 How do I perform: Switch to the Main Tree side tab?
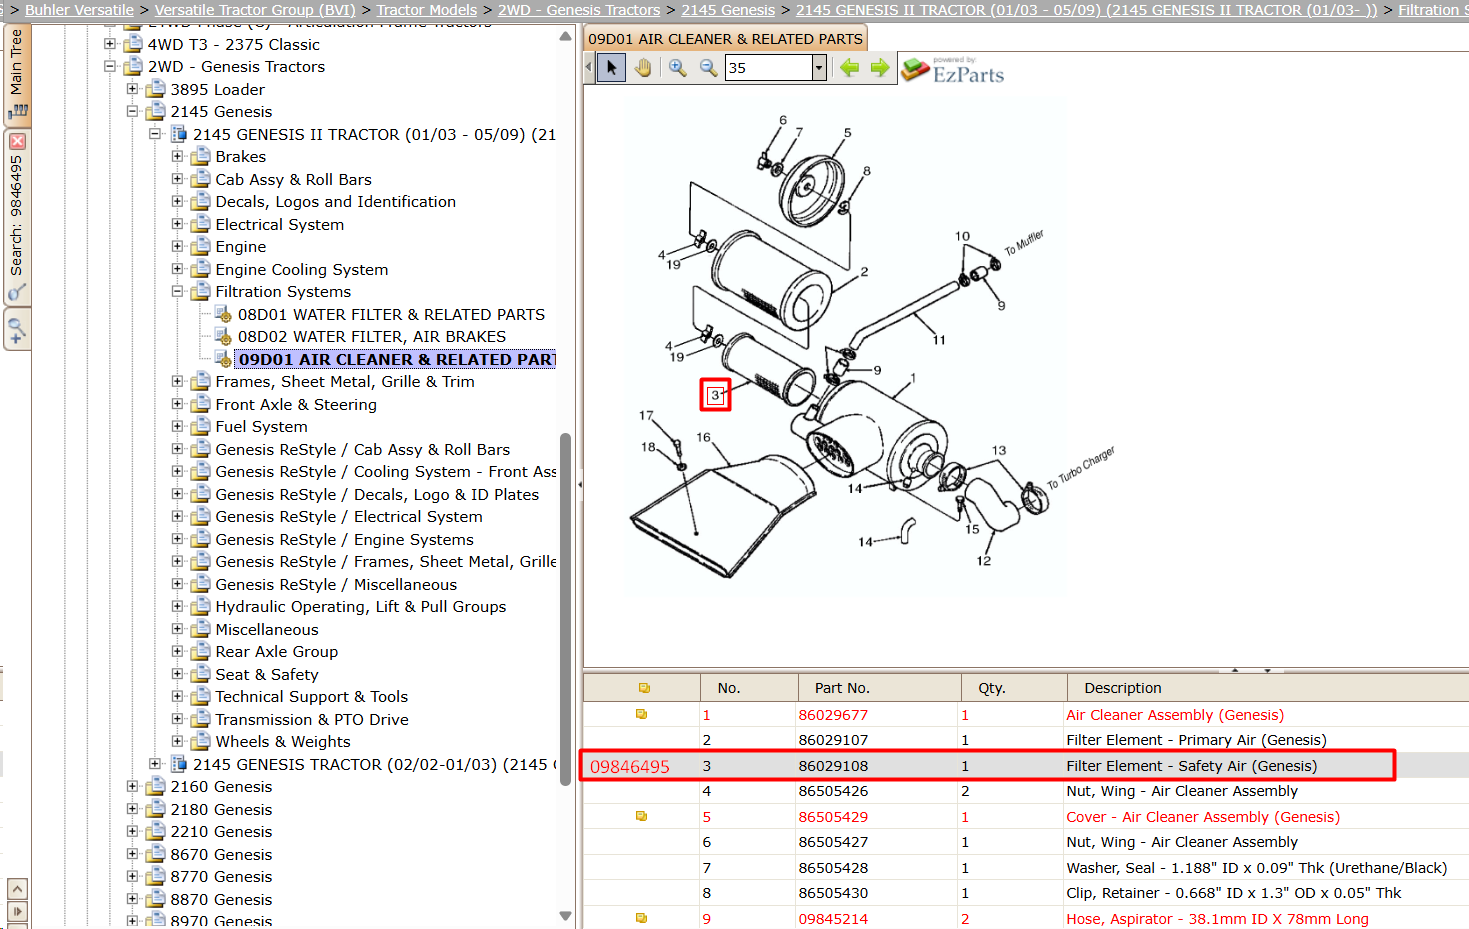click(x=17, y=73)
